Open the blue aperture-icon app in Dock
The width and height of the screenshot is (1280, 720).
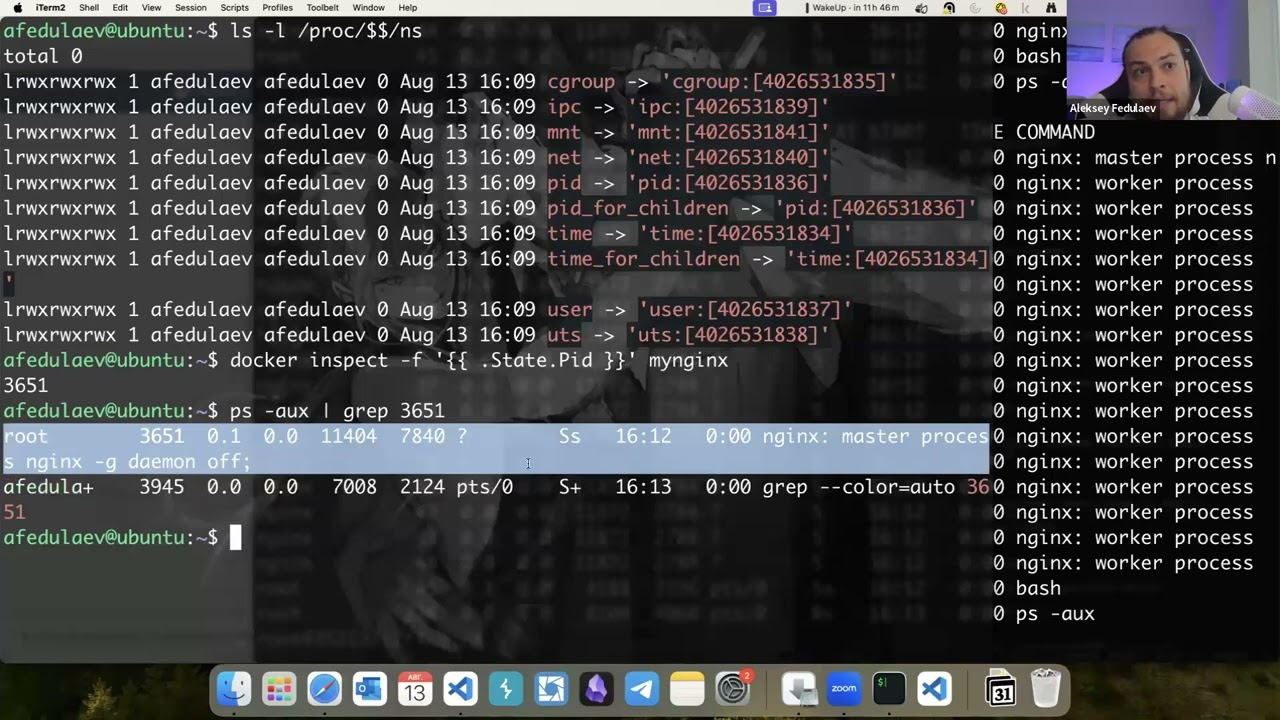[x=551, y=689]
